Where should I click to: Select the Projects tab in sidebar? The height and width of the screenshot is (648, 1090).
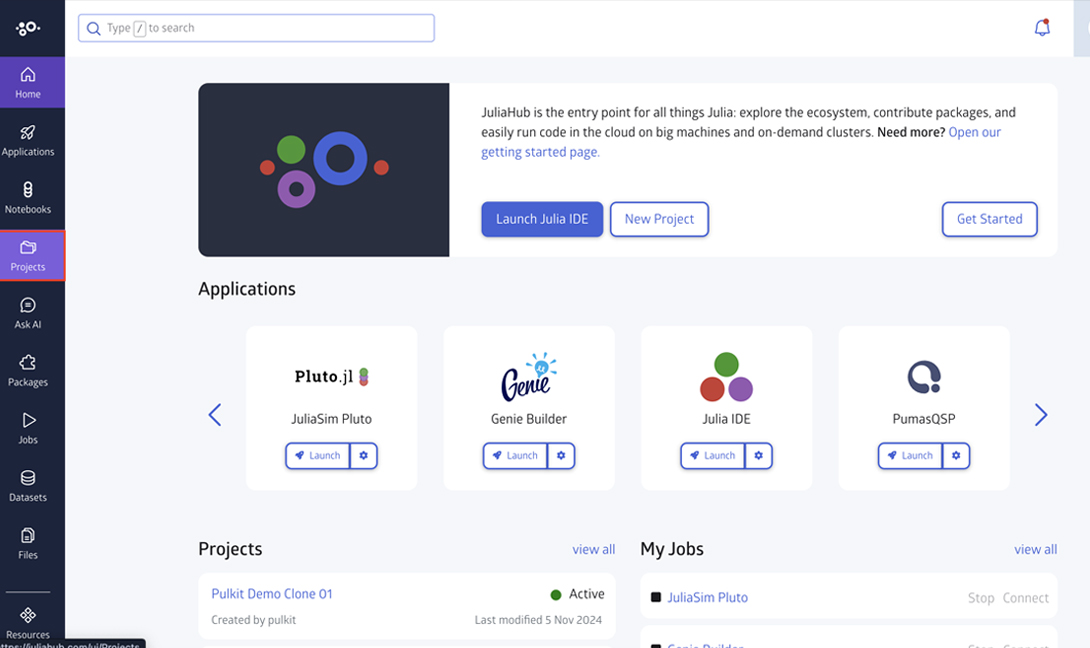28,256
